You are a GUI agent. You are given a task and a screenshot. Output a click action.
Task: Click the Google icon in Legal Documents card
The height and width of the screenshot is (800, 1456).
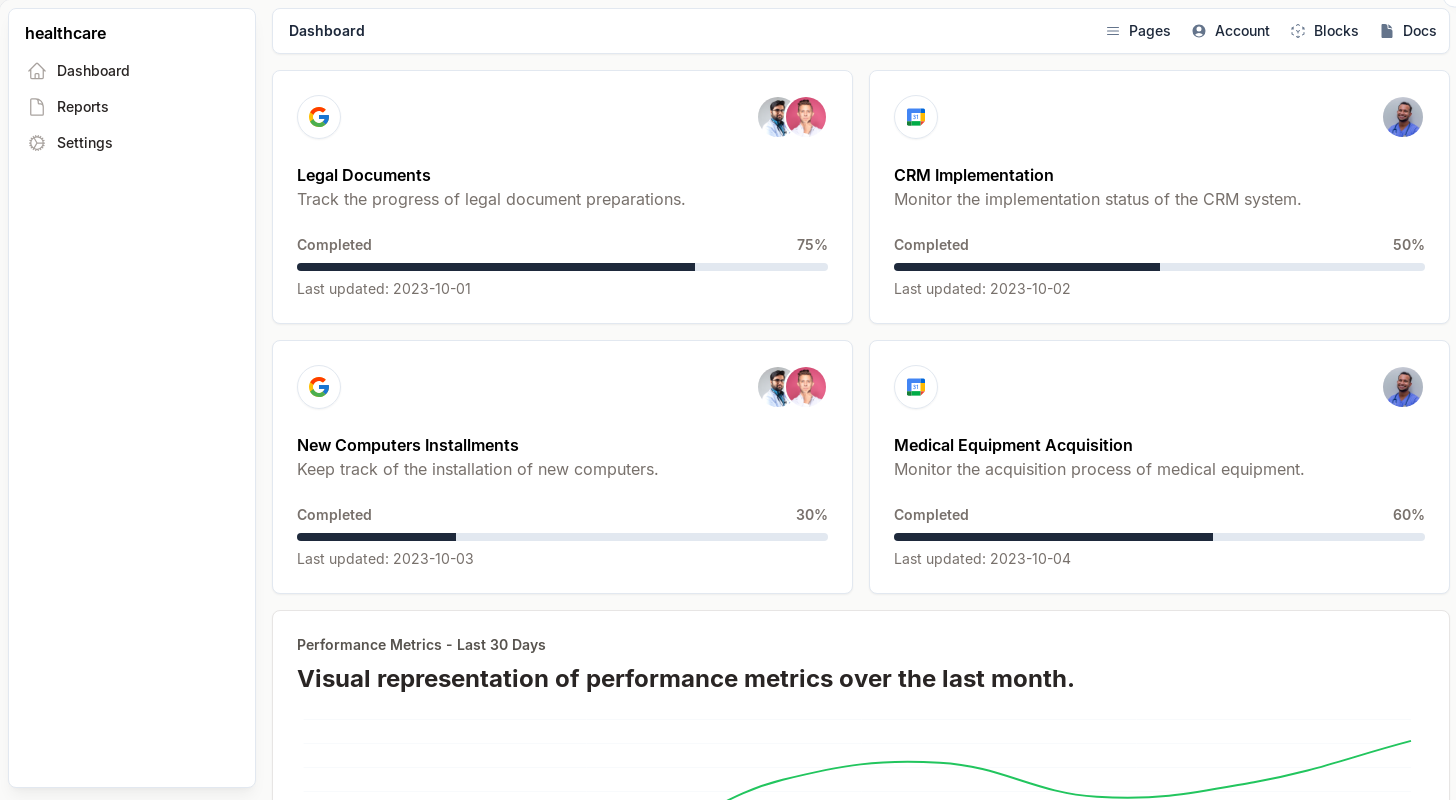[319, 117]
